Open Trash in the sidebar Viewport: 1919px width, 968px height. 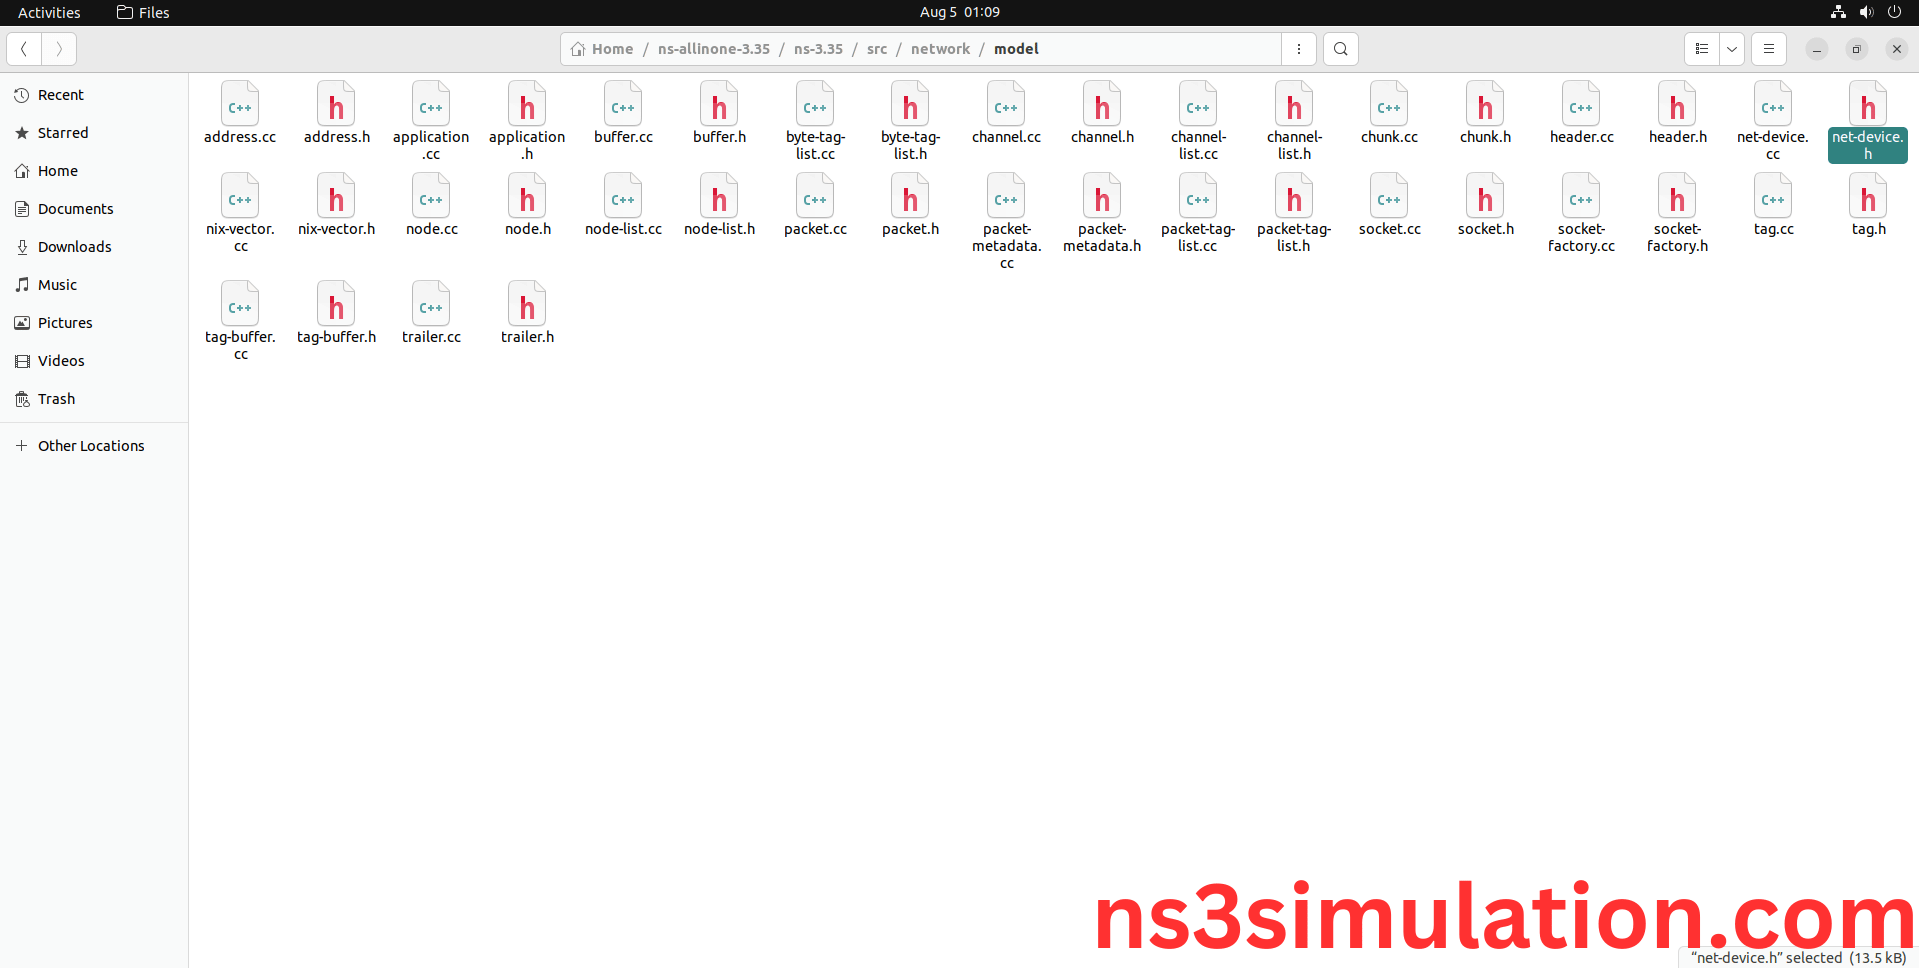pyautogui.click(x=56, y=399)
